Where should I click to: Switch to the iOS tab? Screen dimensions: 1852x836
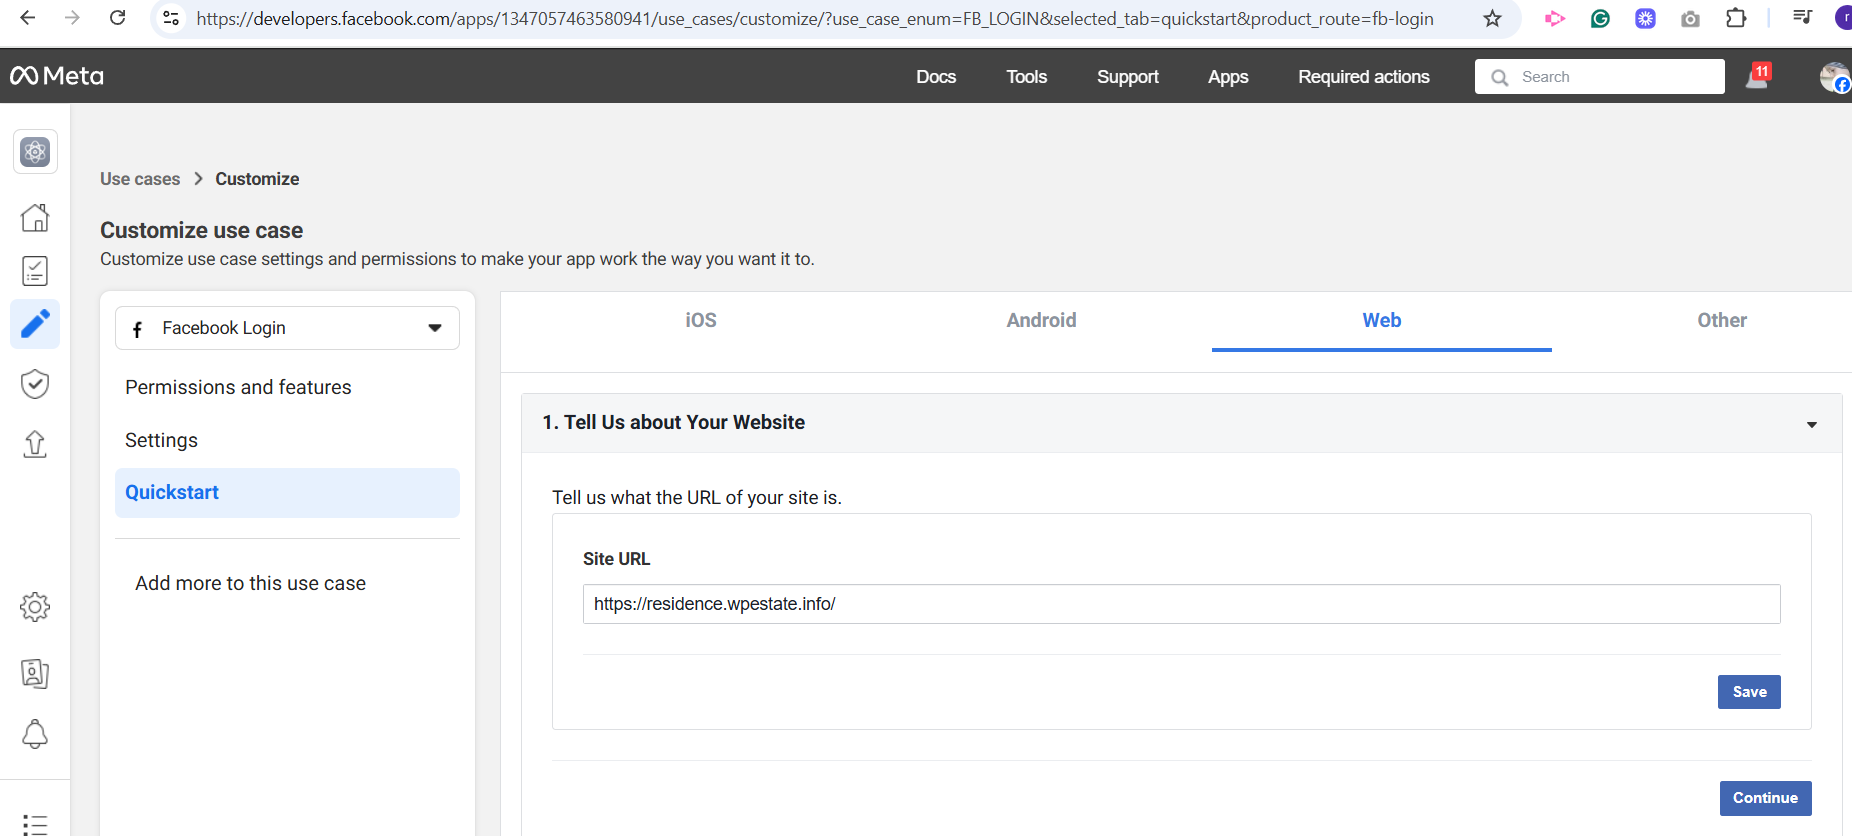point(700,321)
